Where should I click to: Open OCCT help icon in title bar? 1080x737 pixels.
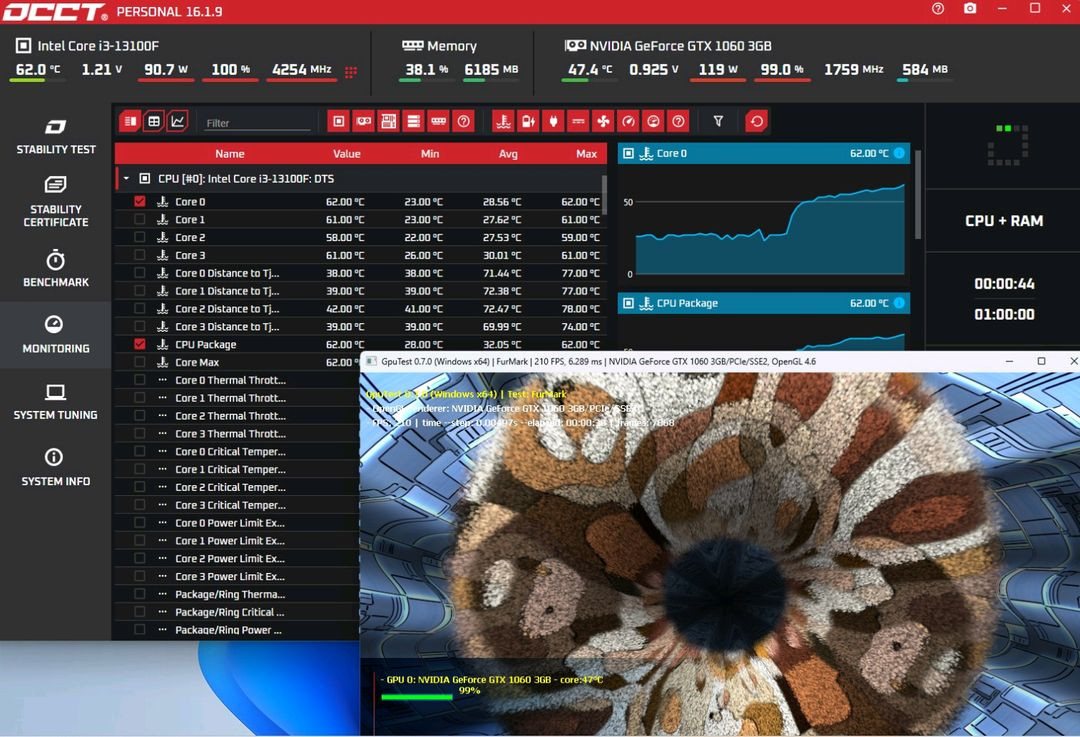[x=938, y=9]
